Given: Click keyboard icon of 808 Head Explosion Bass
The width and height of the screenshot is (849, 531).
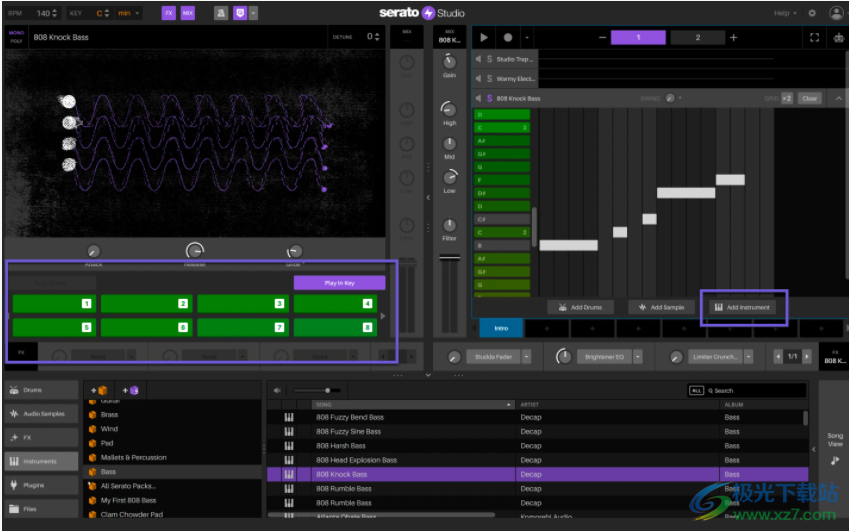Looking at the screenshot, I should [x=289, y=460].
